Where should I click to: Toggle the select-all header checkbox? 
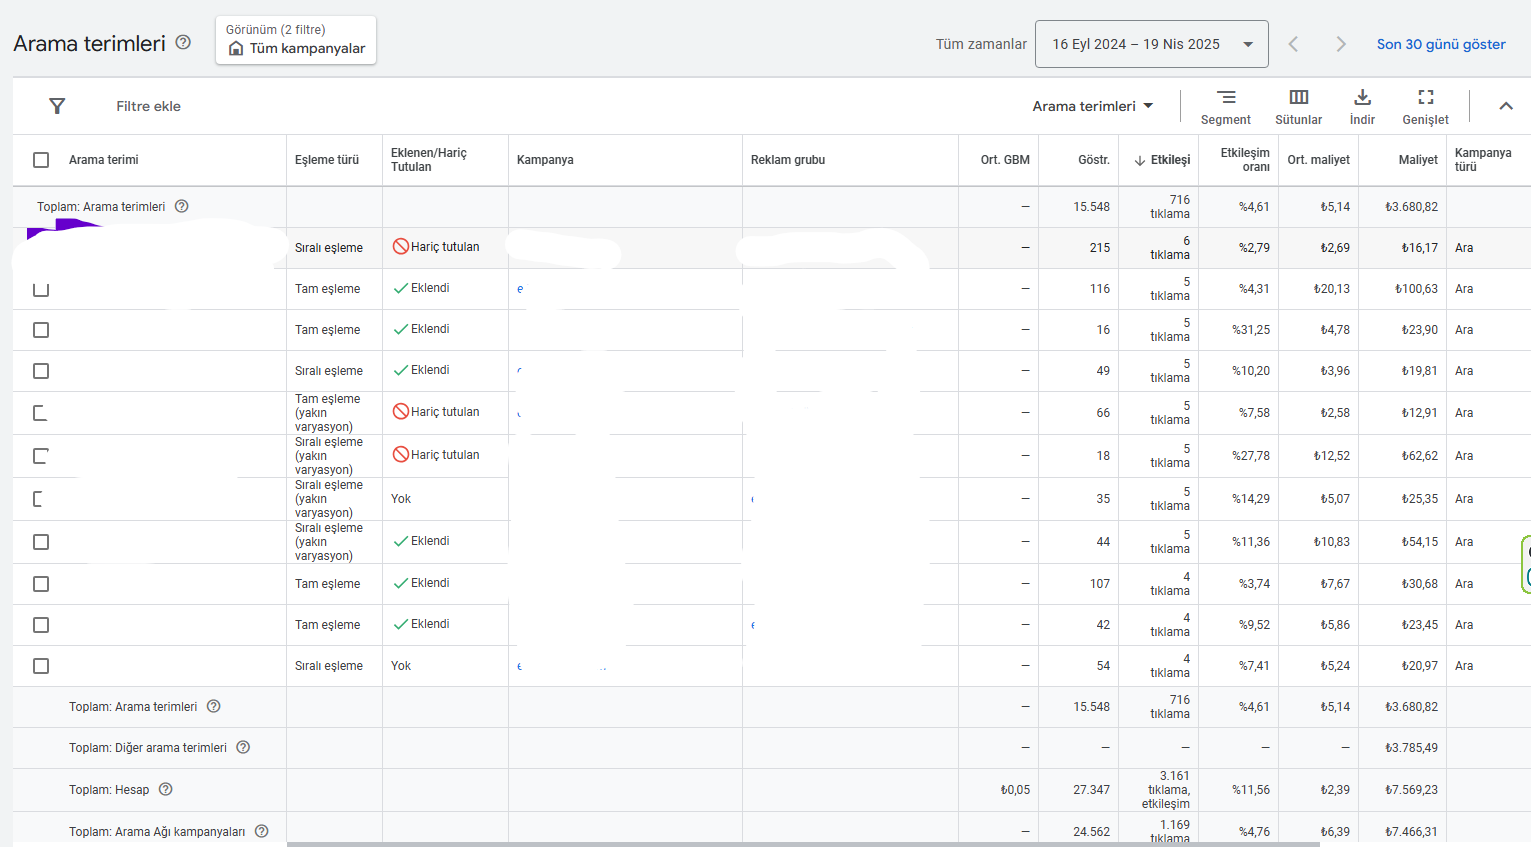point(41,160)
